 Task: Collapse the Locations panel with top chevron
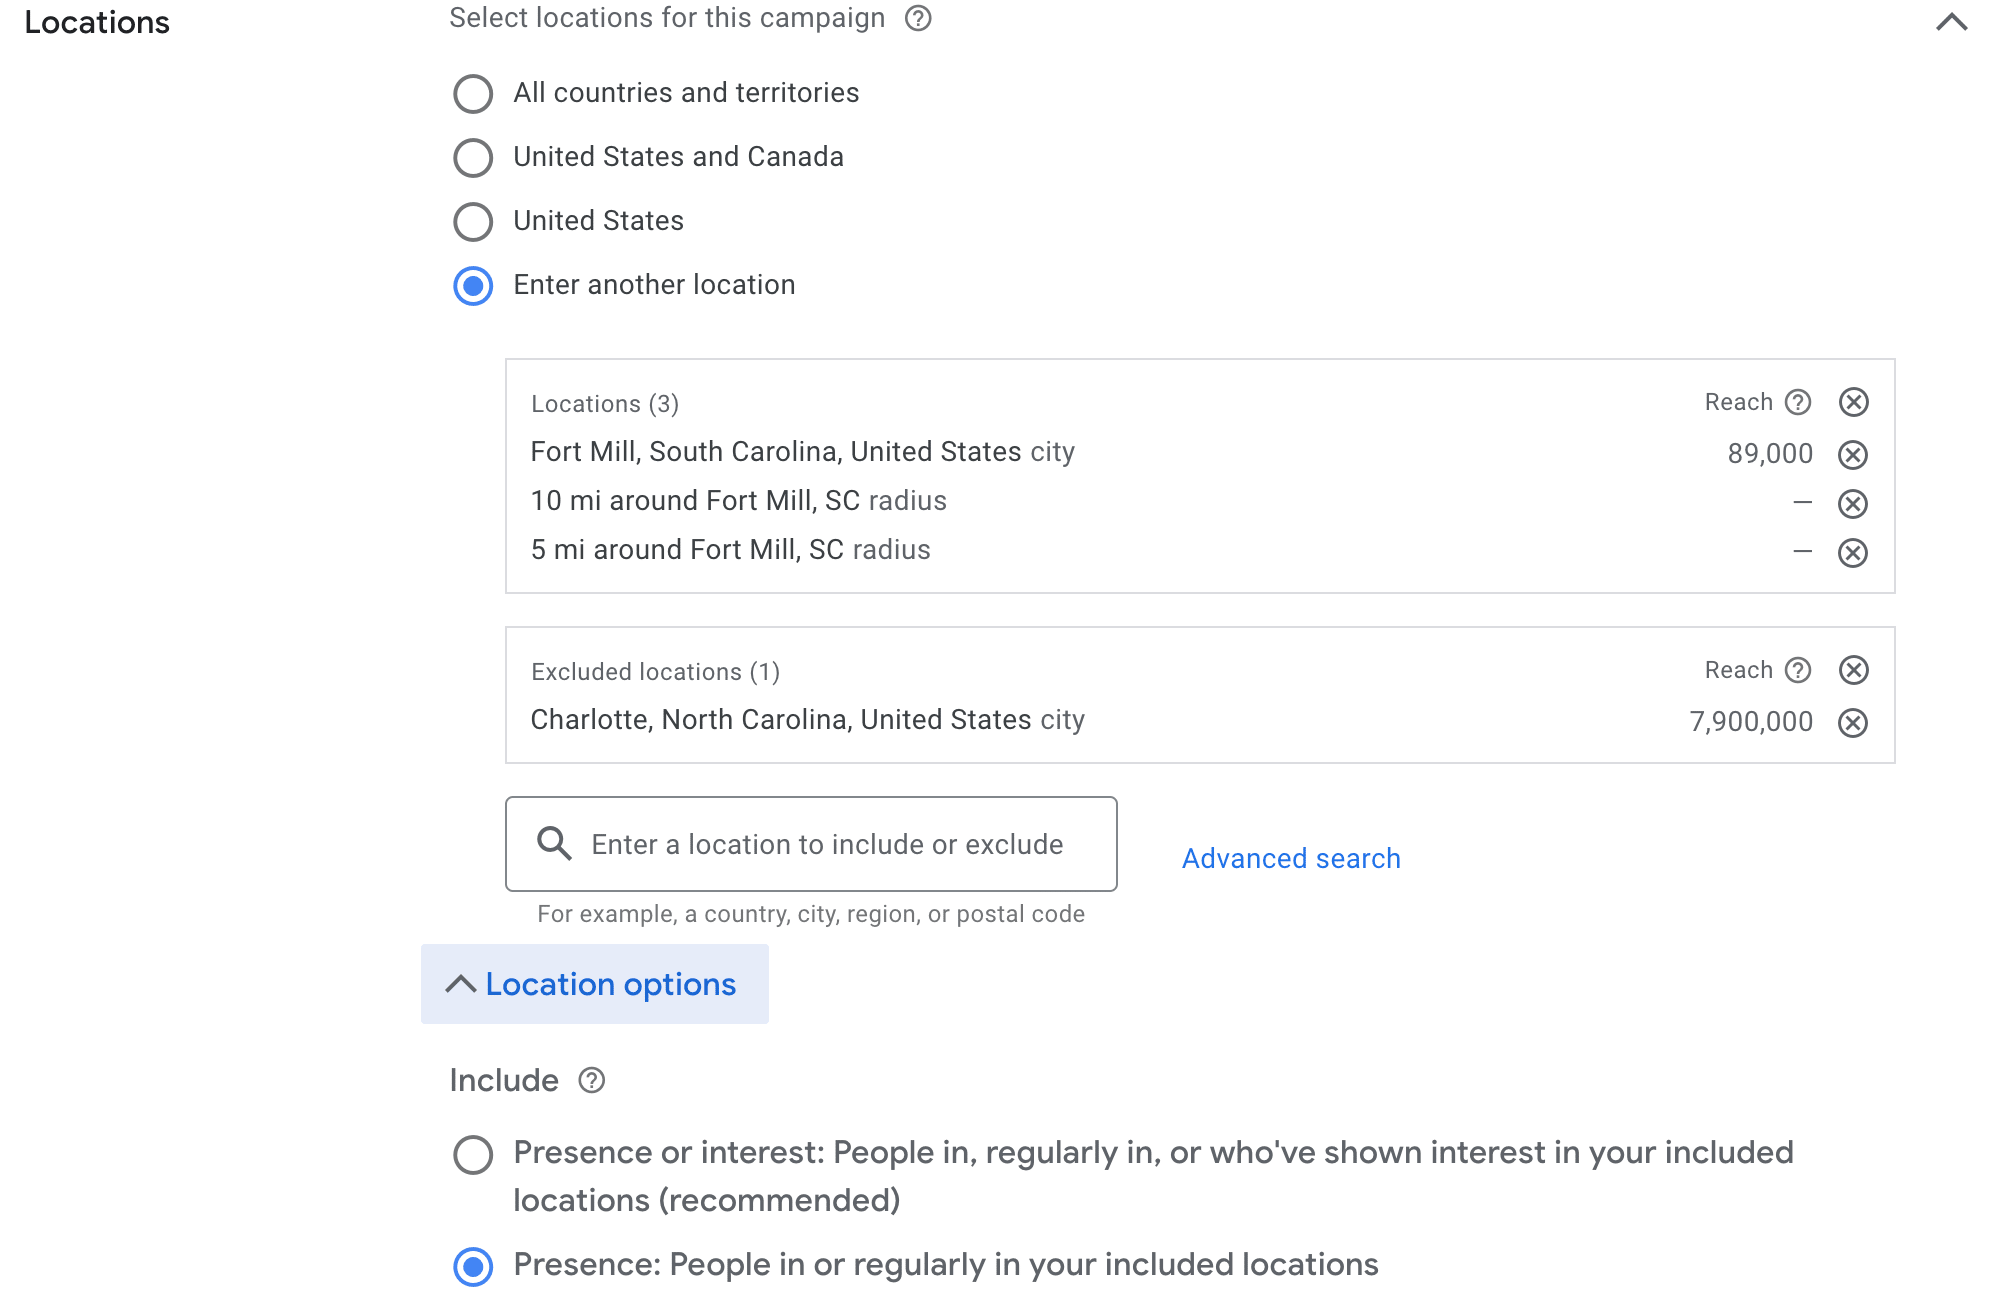(x=1951, y=22)
